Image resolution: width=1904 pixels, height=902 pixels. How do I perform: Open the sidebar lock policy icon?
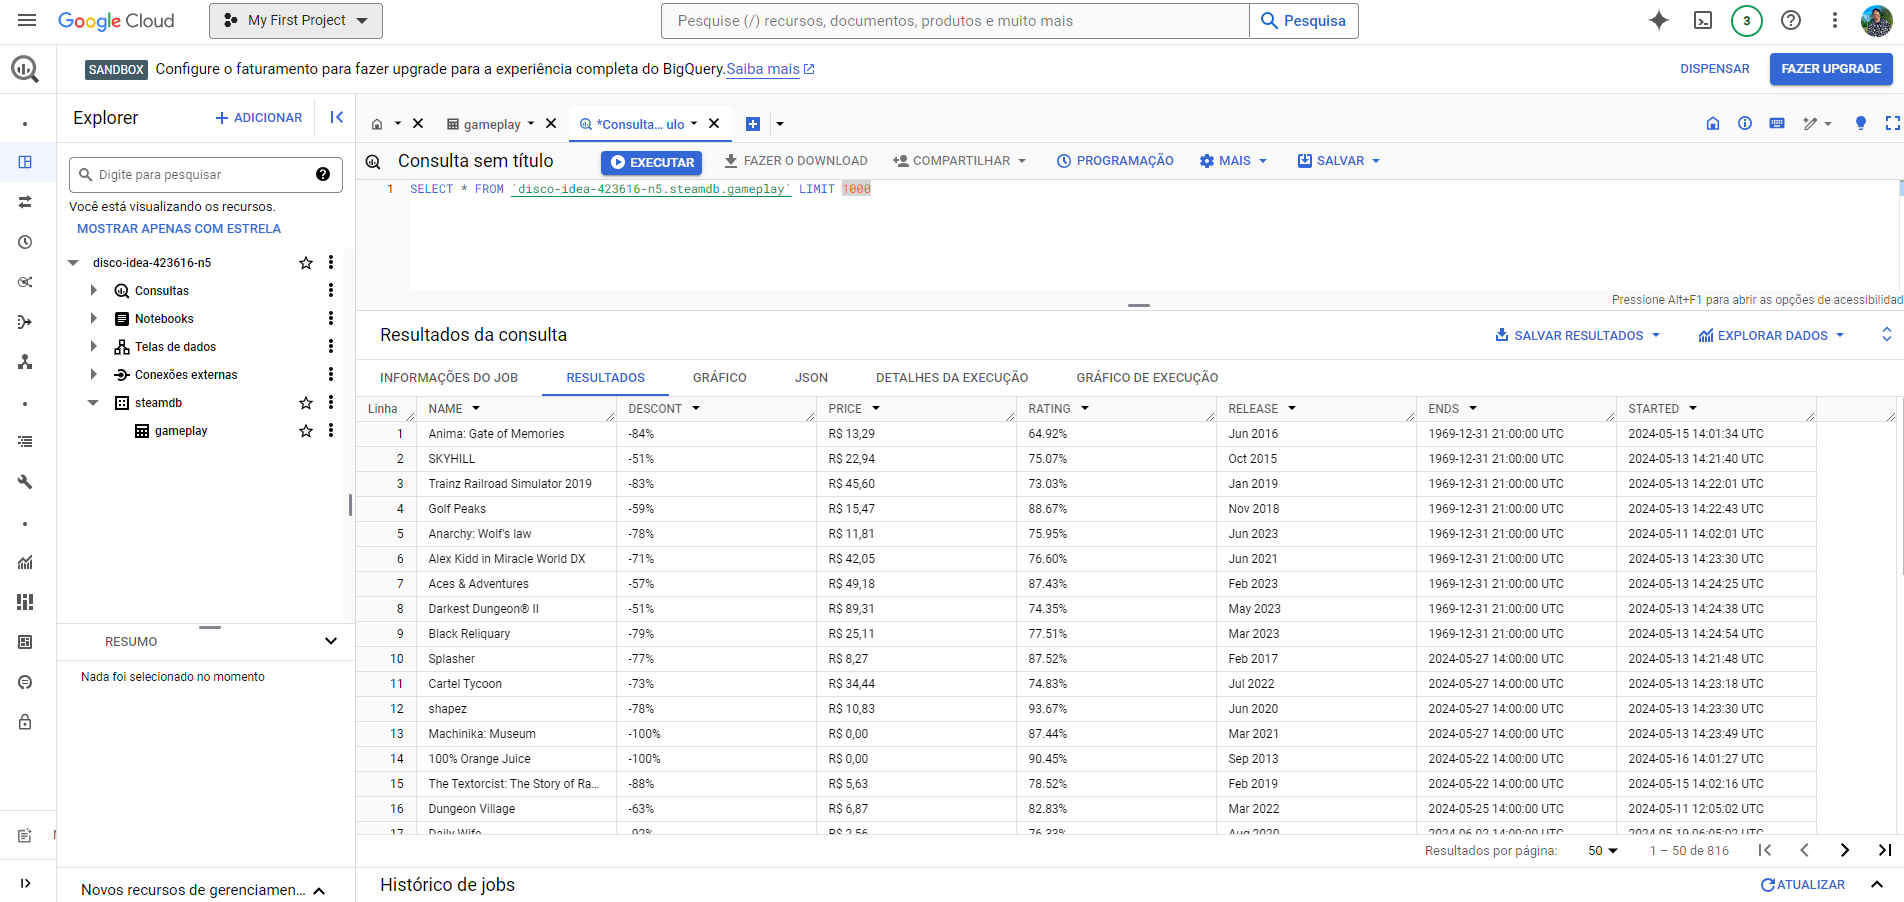pos(25,722)
